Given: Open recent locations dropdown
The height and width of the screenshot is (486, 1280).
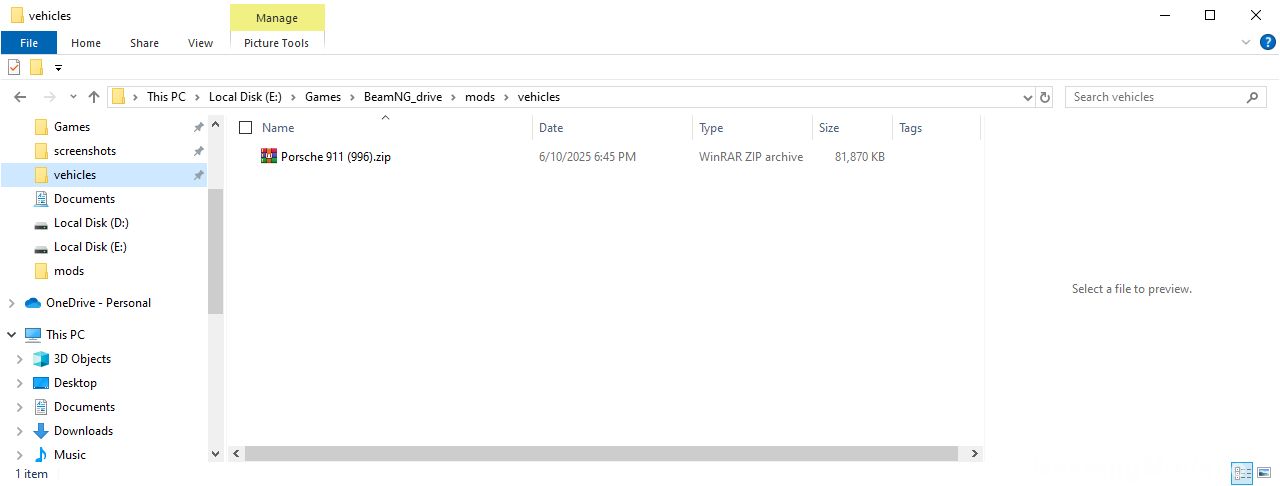Looking at the screenshot, I should tap(73, 97).
